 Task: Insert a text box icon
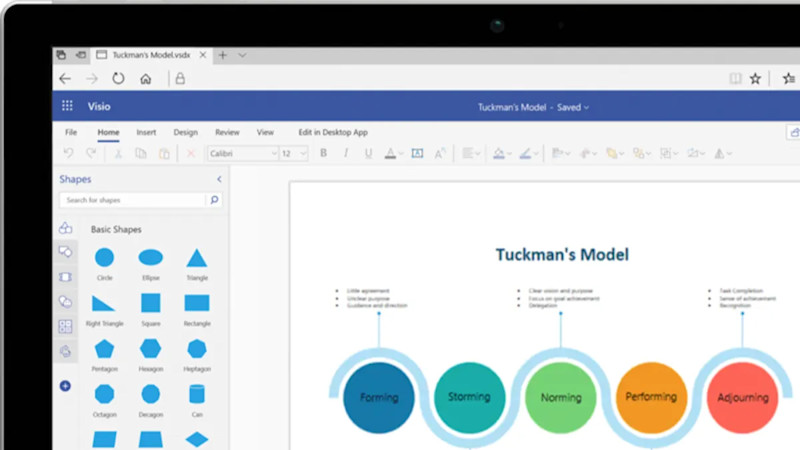click(x=417, y=154)
